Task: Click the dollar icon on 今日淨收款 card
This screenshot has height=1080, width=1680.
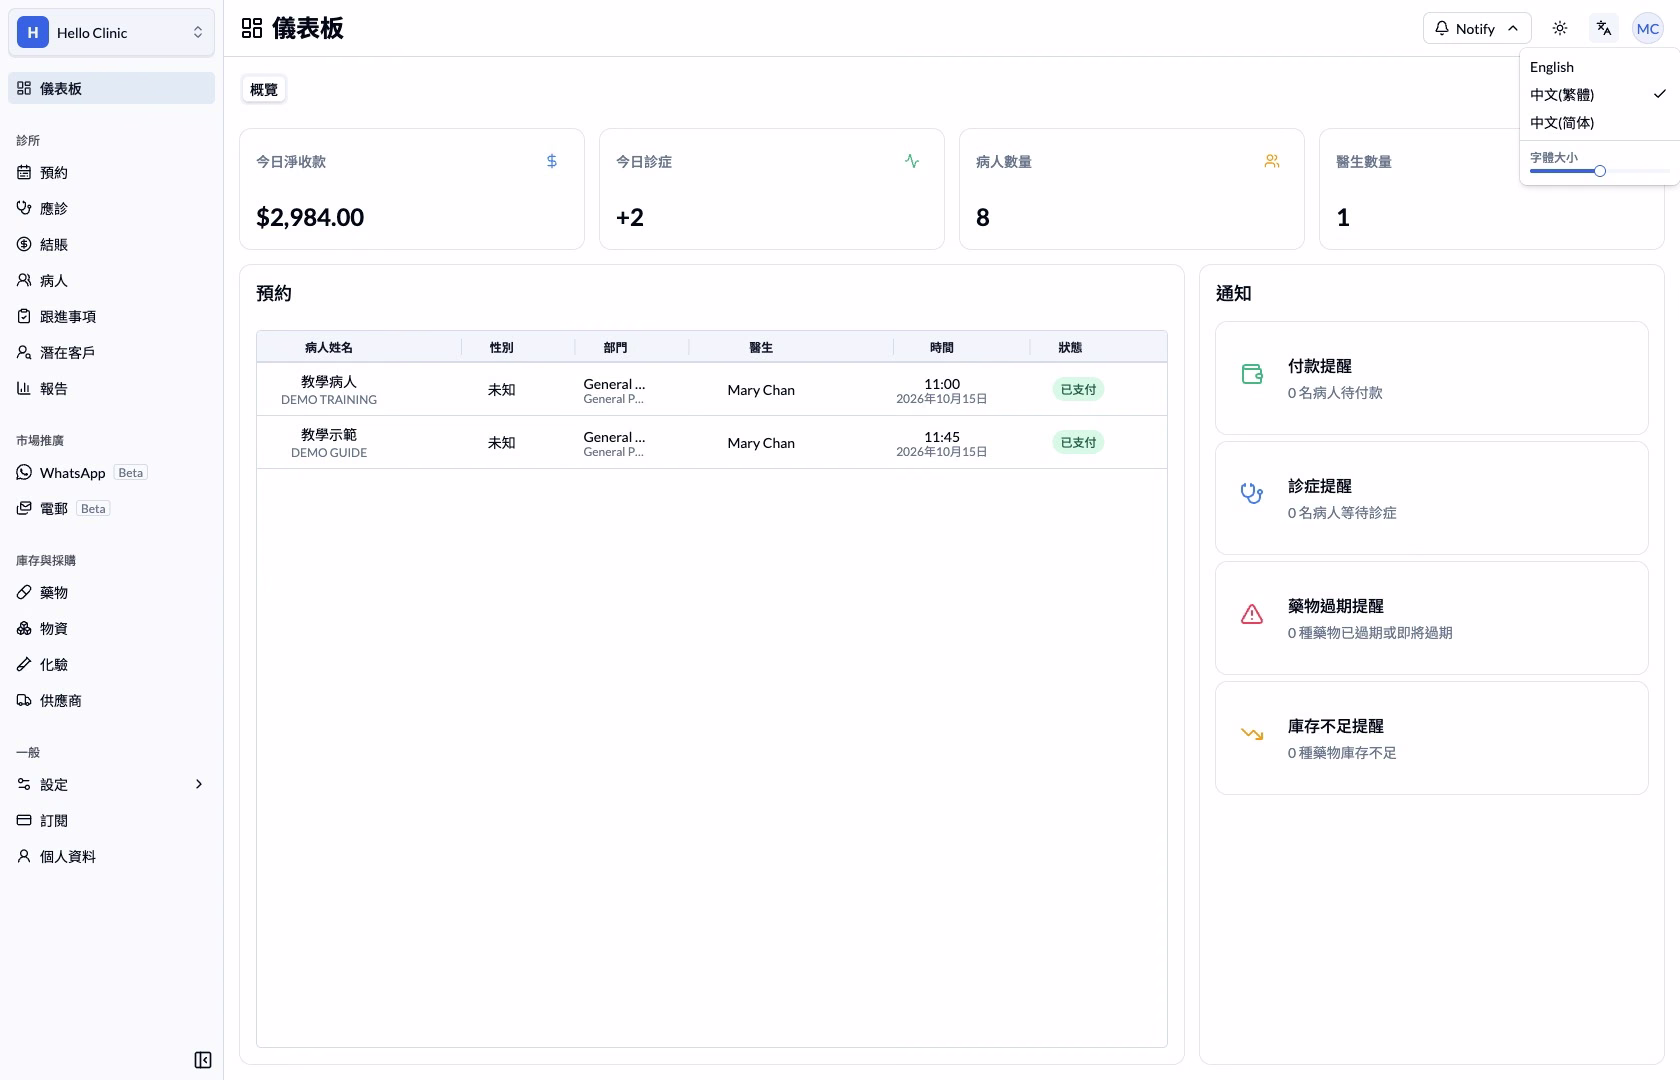Action: [x=552, y=161]
